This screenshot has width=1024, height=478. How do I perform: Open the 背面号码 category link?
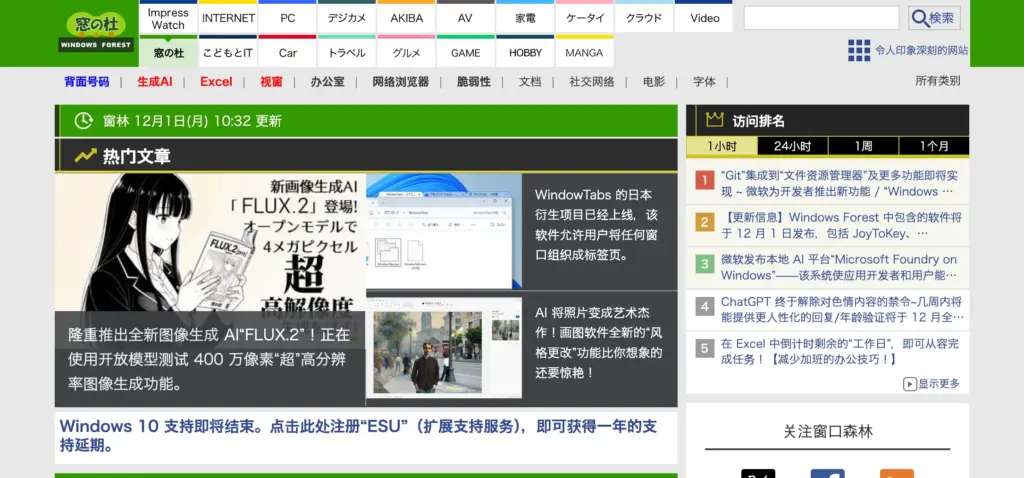coord(87,82)
